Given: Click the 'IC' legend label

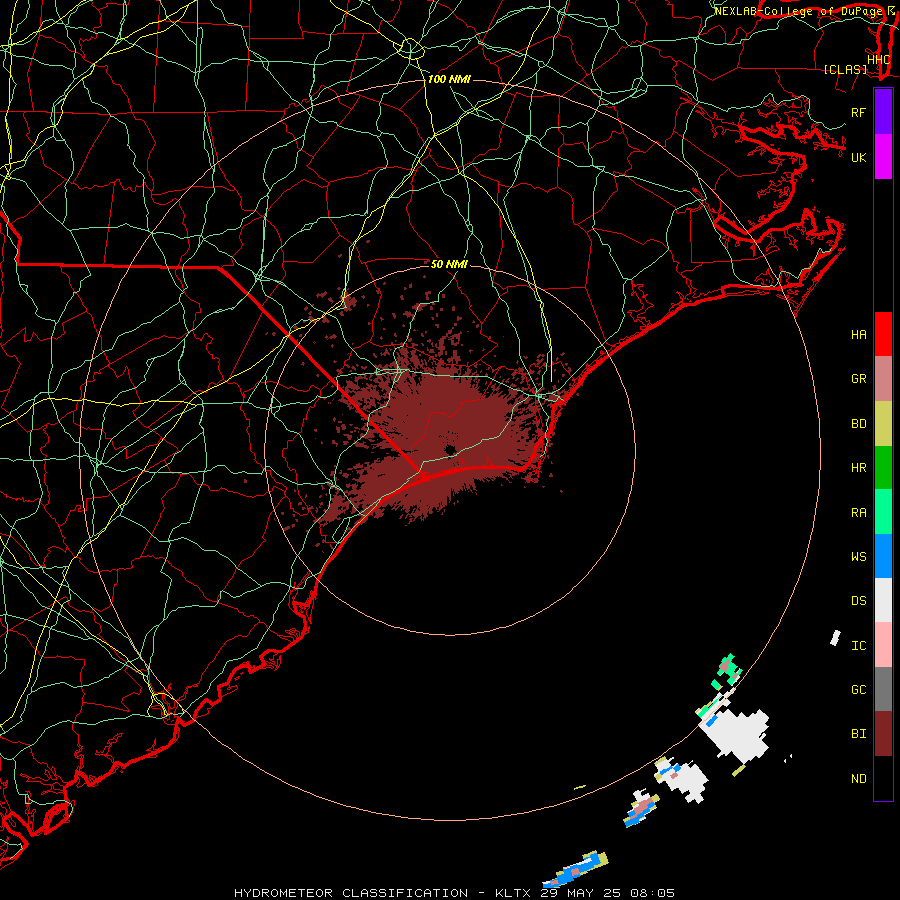Looking at the screenshot, I should [x=858, y=646].
